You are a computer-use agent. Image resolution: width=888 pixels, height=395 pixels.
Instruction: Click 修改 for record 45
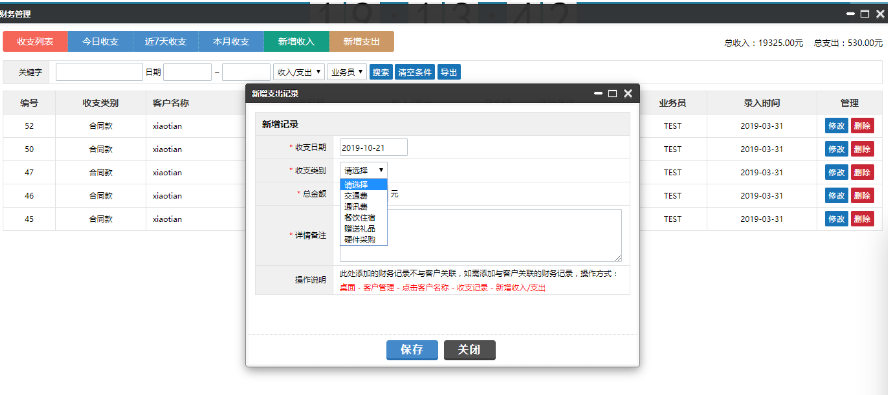836,219
